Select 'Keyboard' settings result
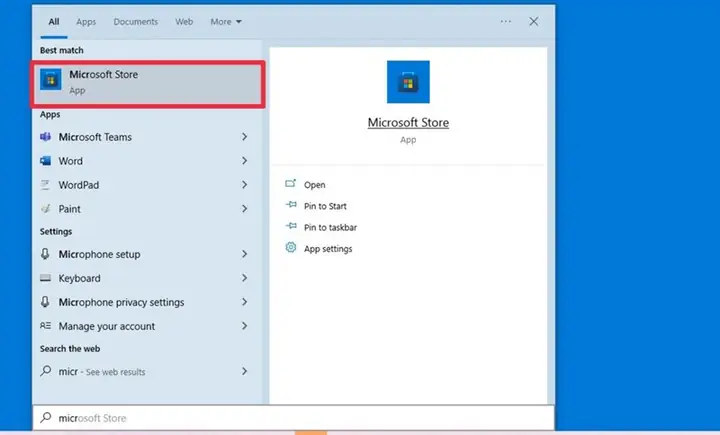This screenshot has width=720, height=435. tap(79, 278)
